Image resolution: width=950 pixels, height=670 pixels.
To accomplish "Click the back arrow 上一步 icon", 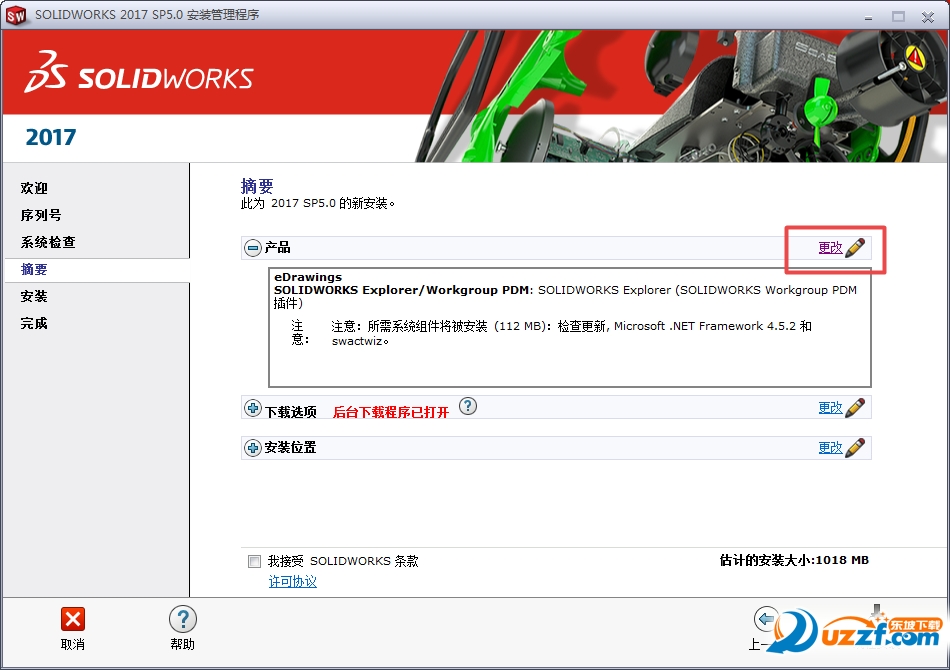I will 765,619.
